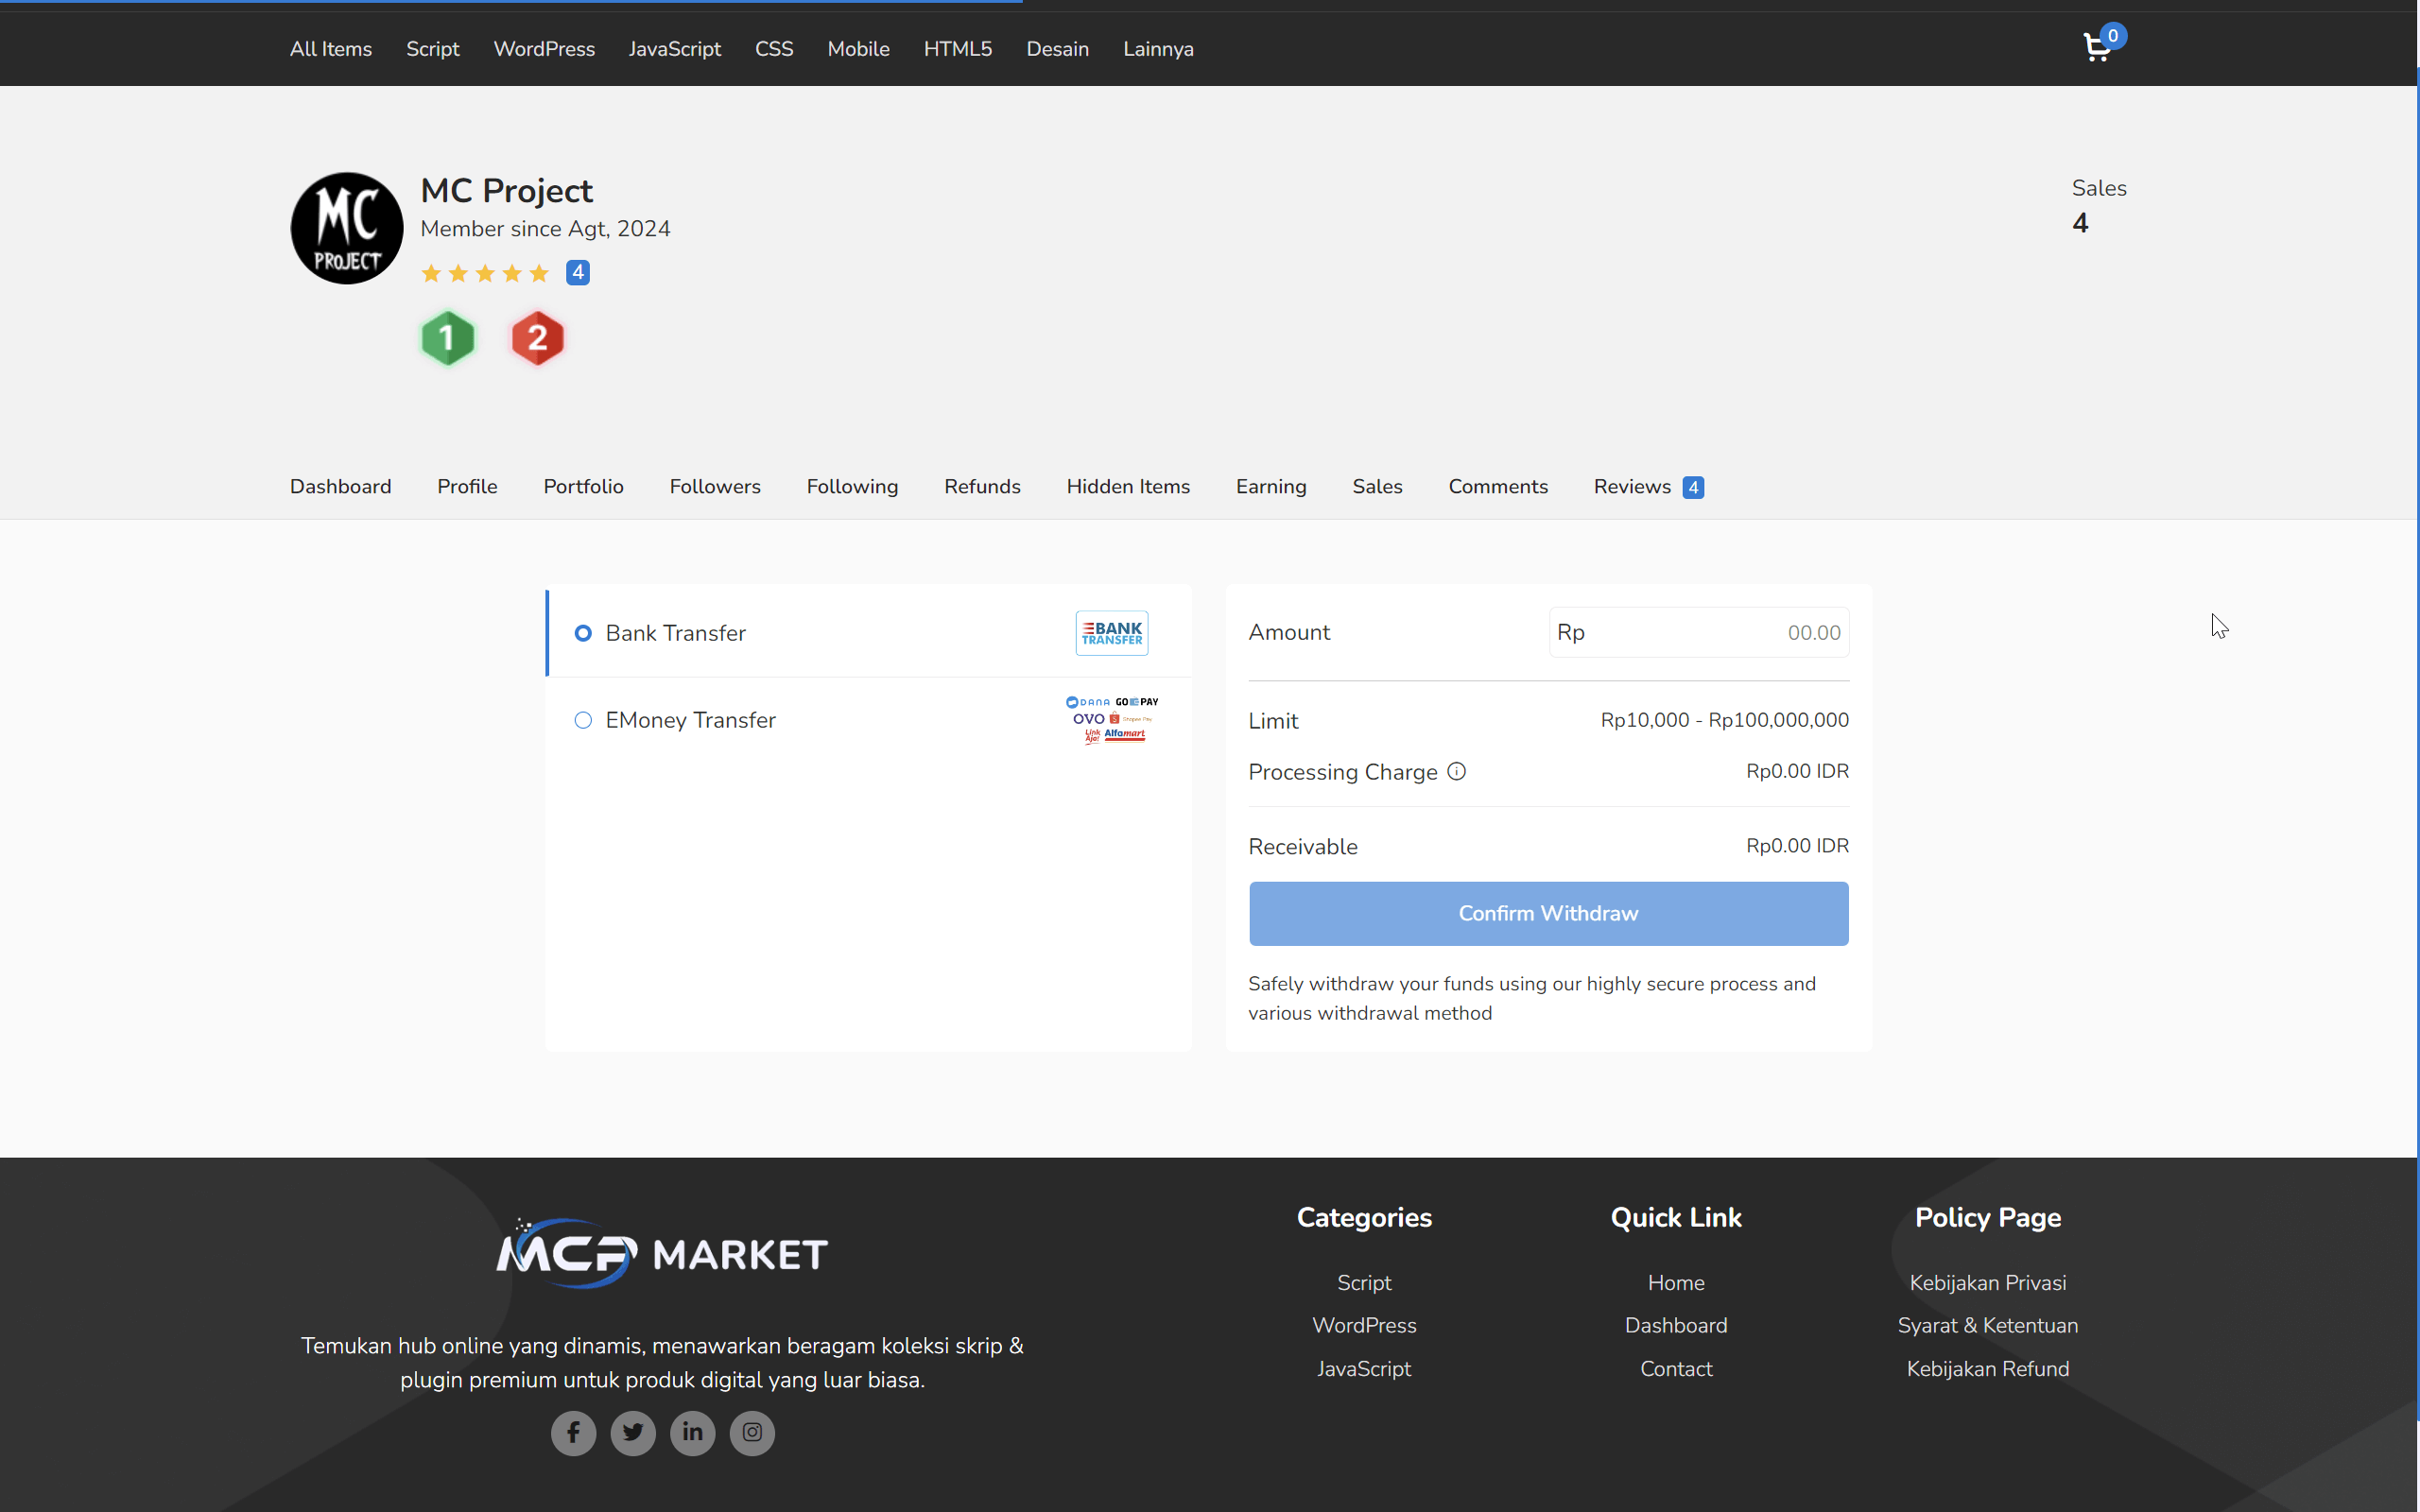Click the LinkedIn social icon

coord(692,1432)
